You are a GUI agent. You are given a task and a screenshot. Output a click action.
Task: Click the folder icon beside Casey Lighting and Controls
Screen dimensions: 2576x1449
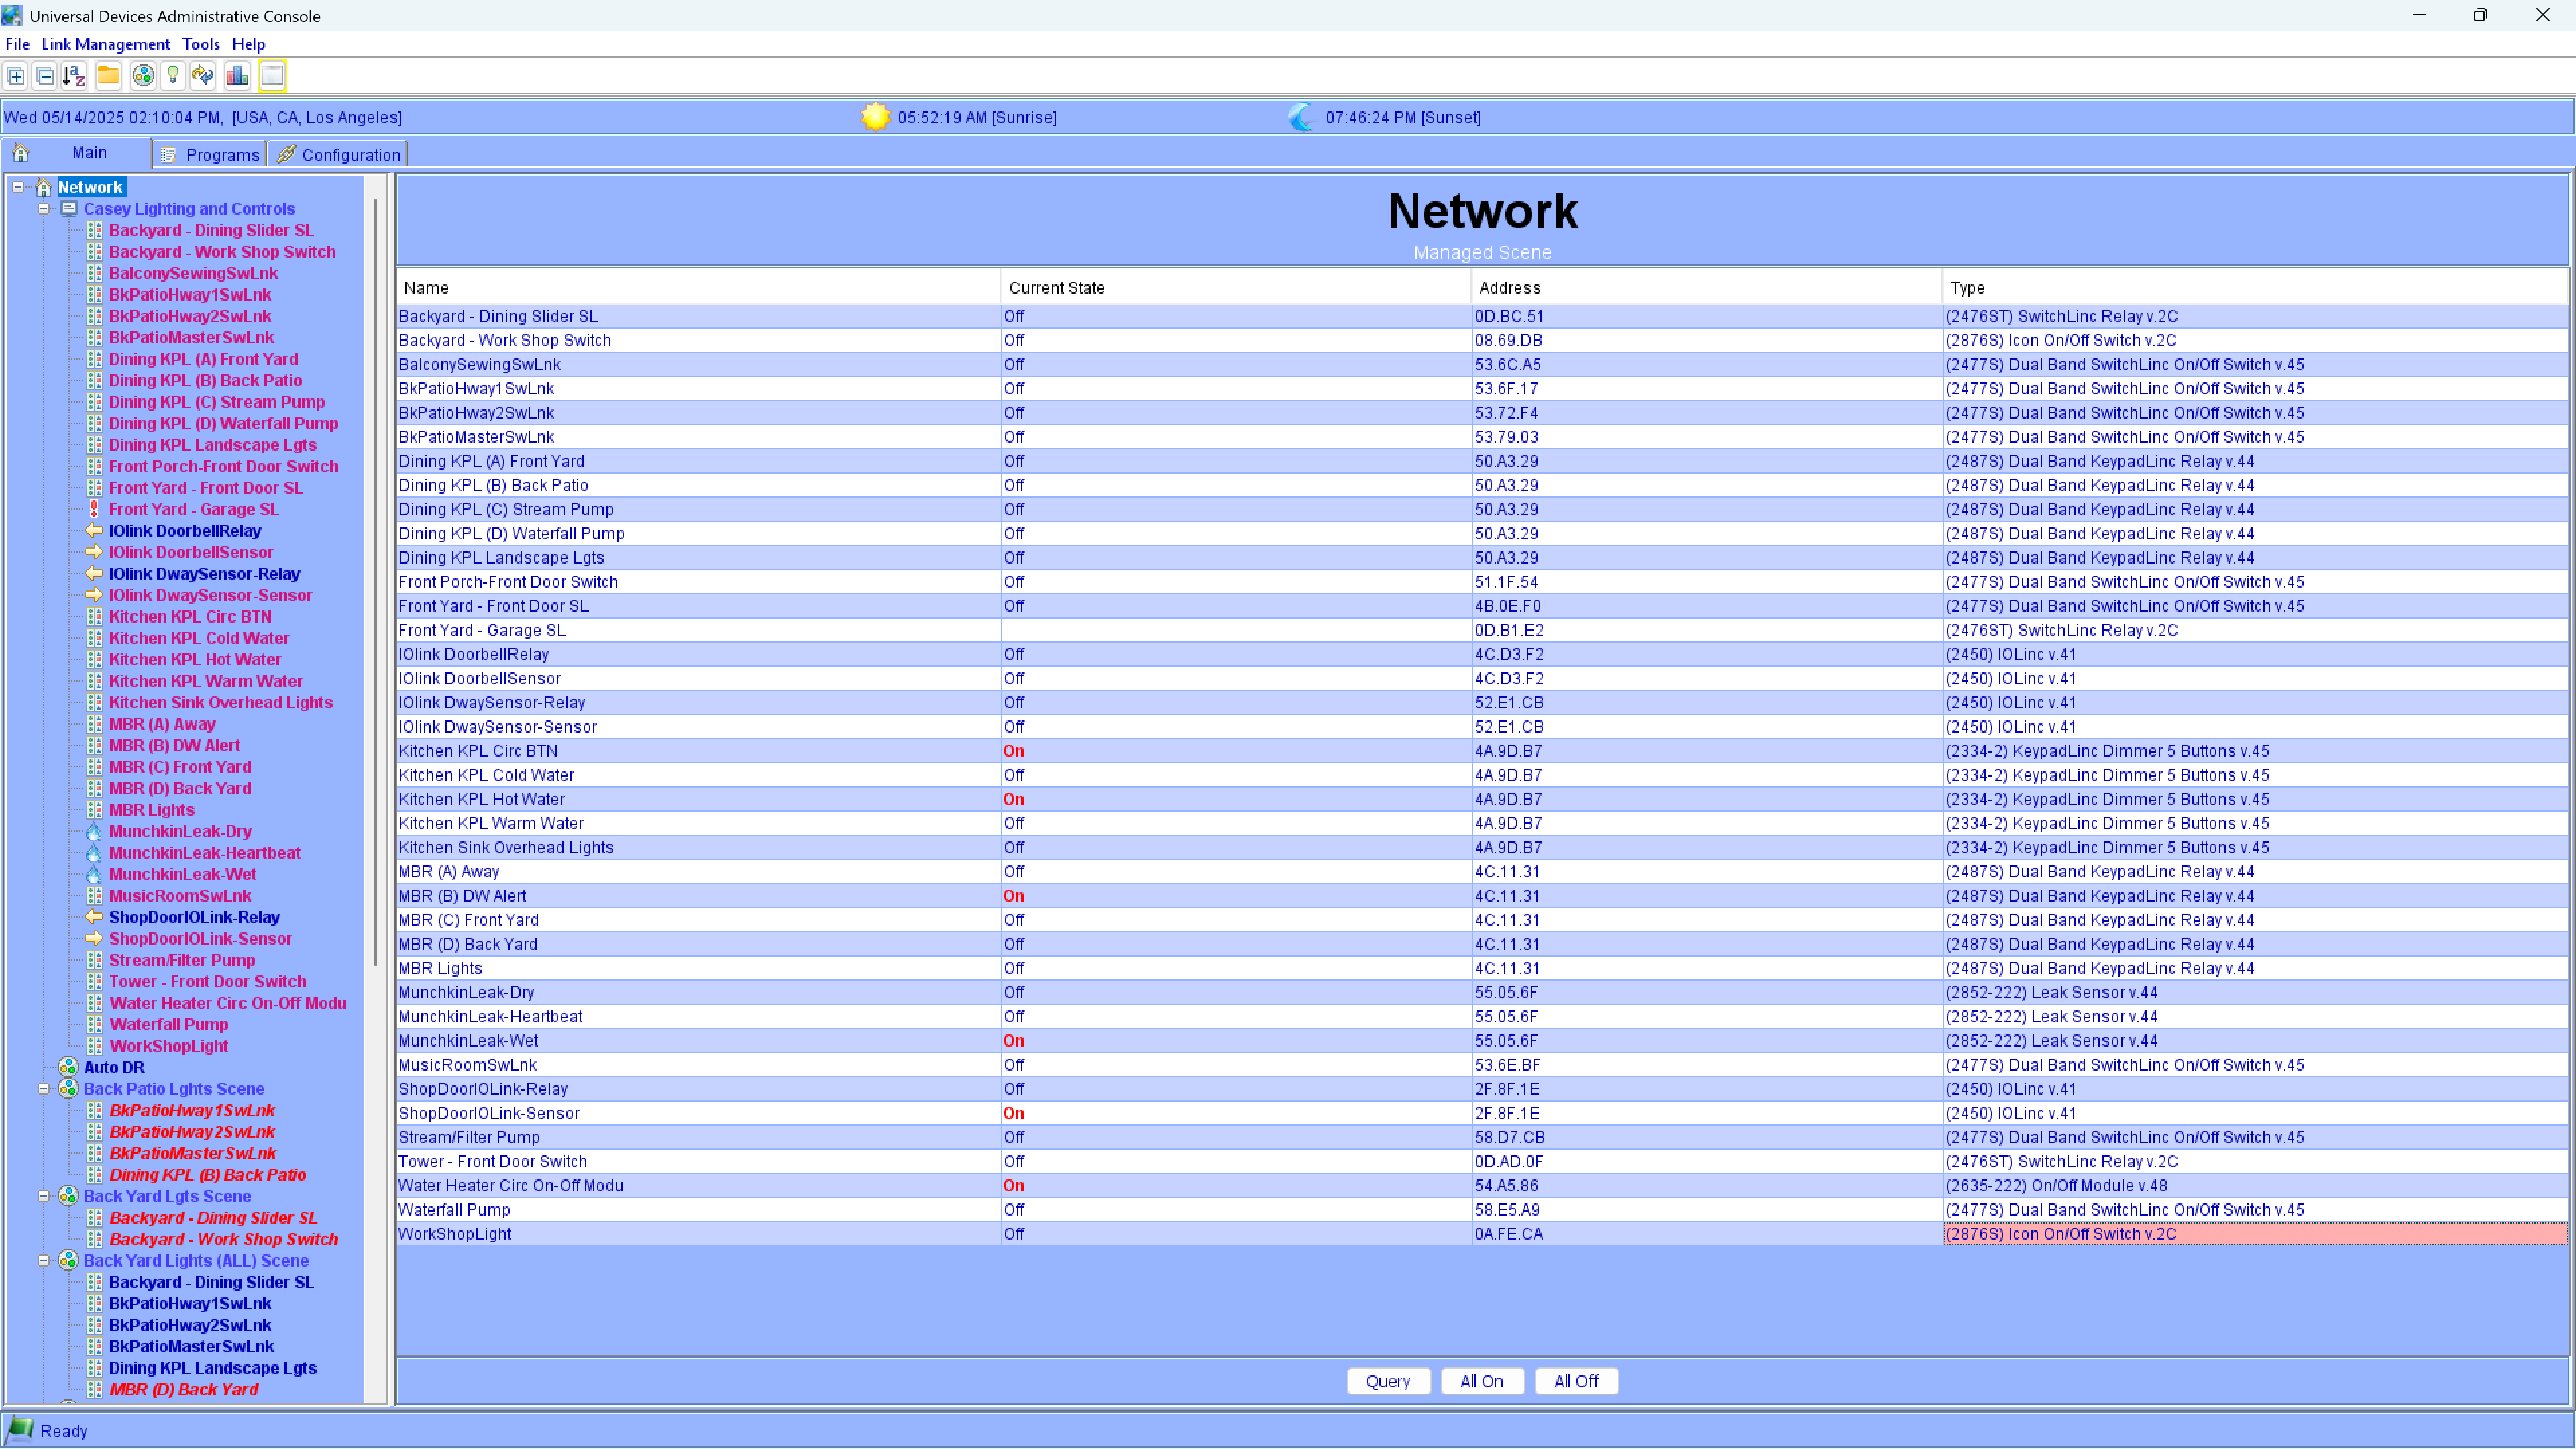tap(69, 209)
